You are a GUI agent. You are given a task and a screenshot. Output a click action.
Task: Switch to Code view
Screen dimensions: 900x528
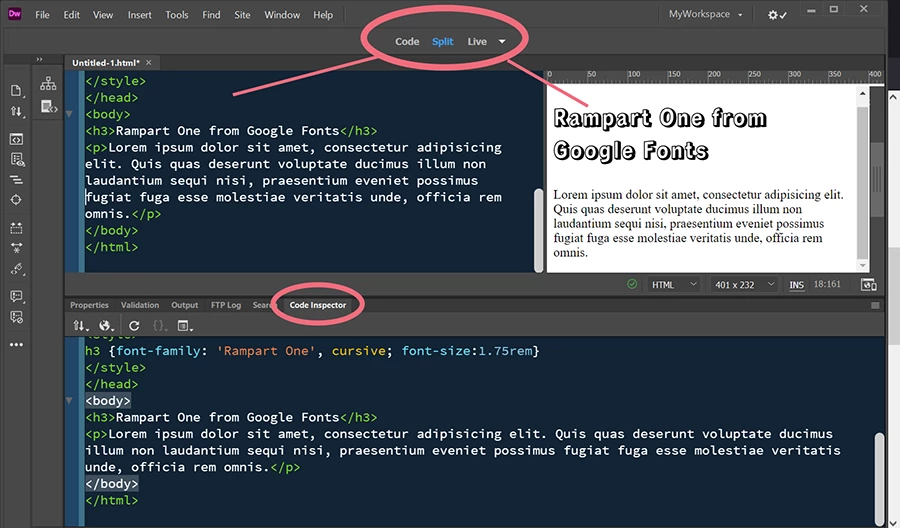407,41
